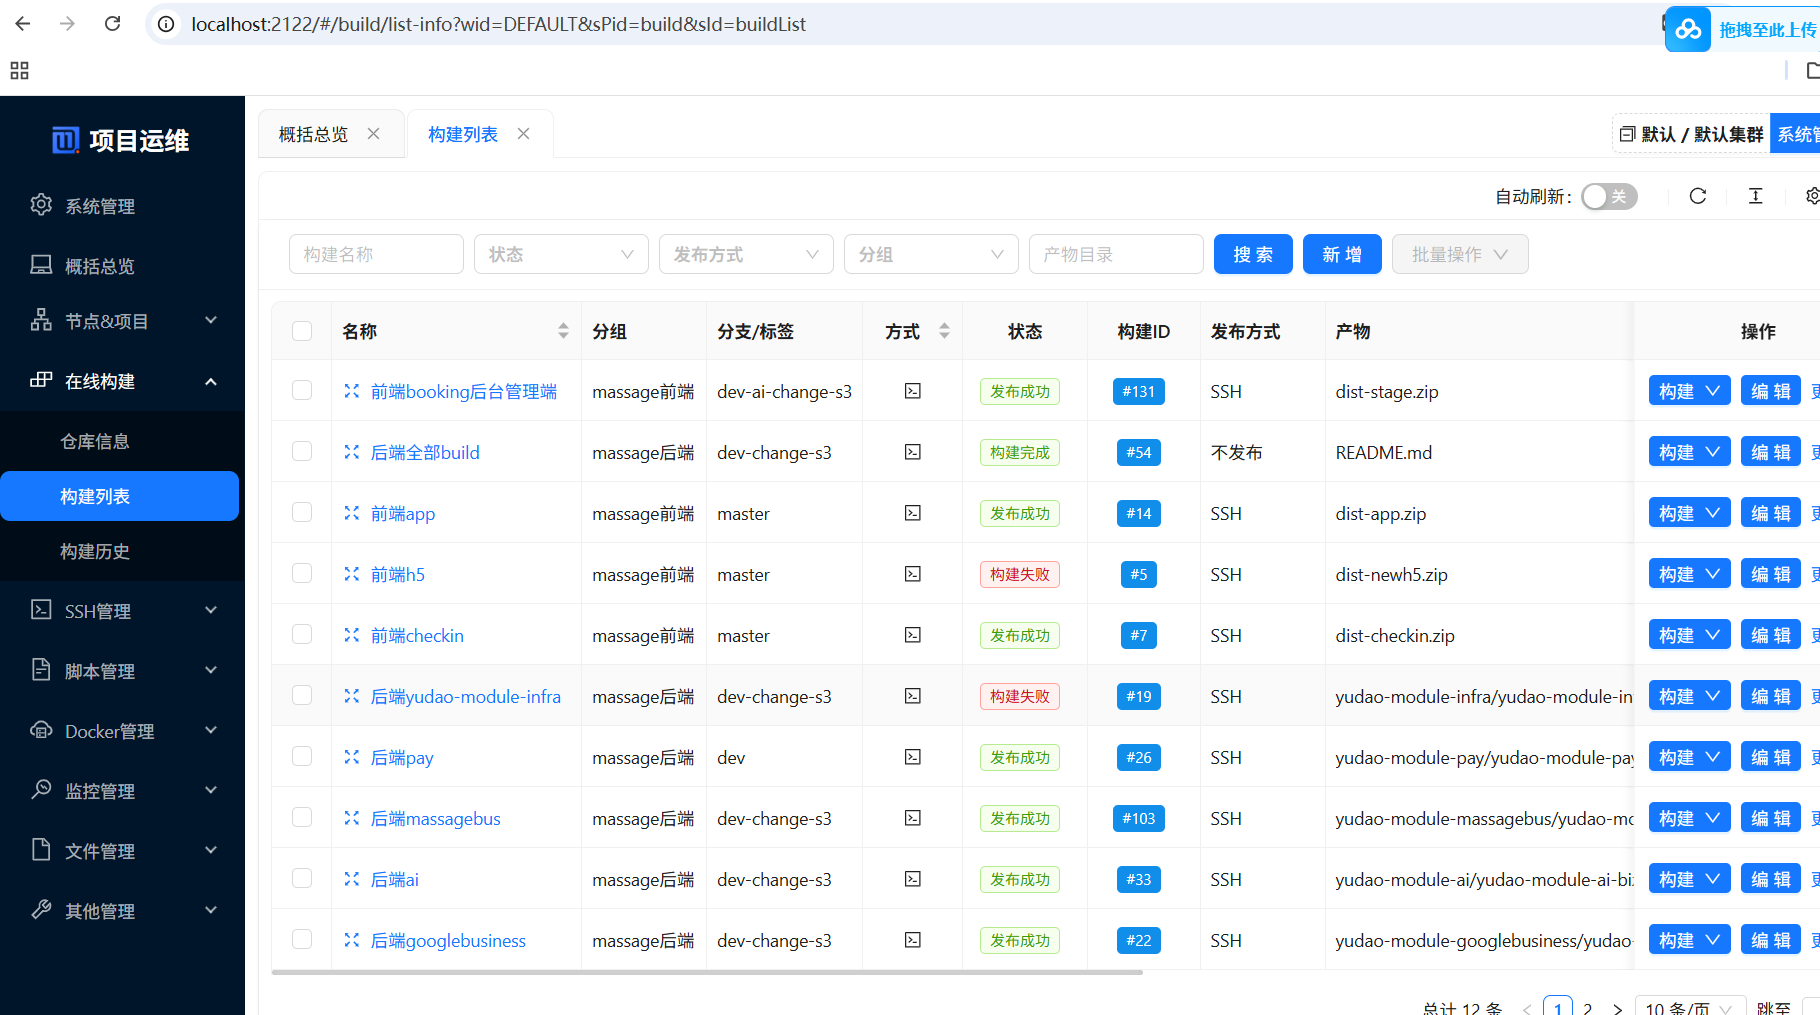Open the 前端app build name link

tap(403, 513)
